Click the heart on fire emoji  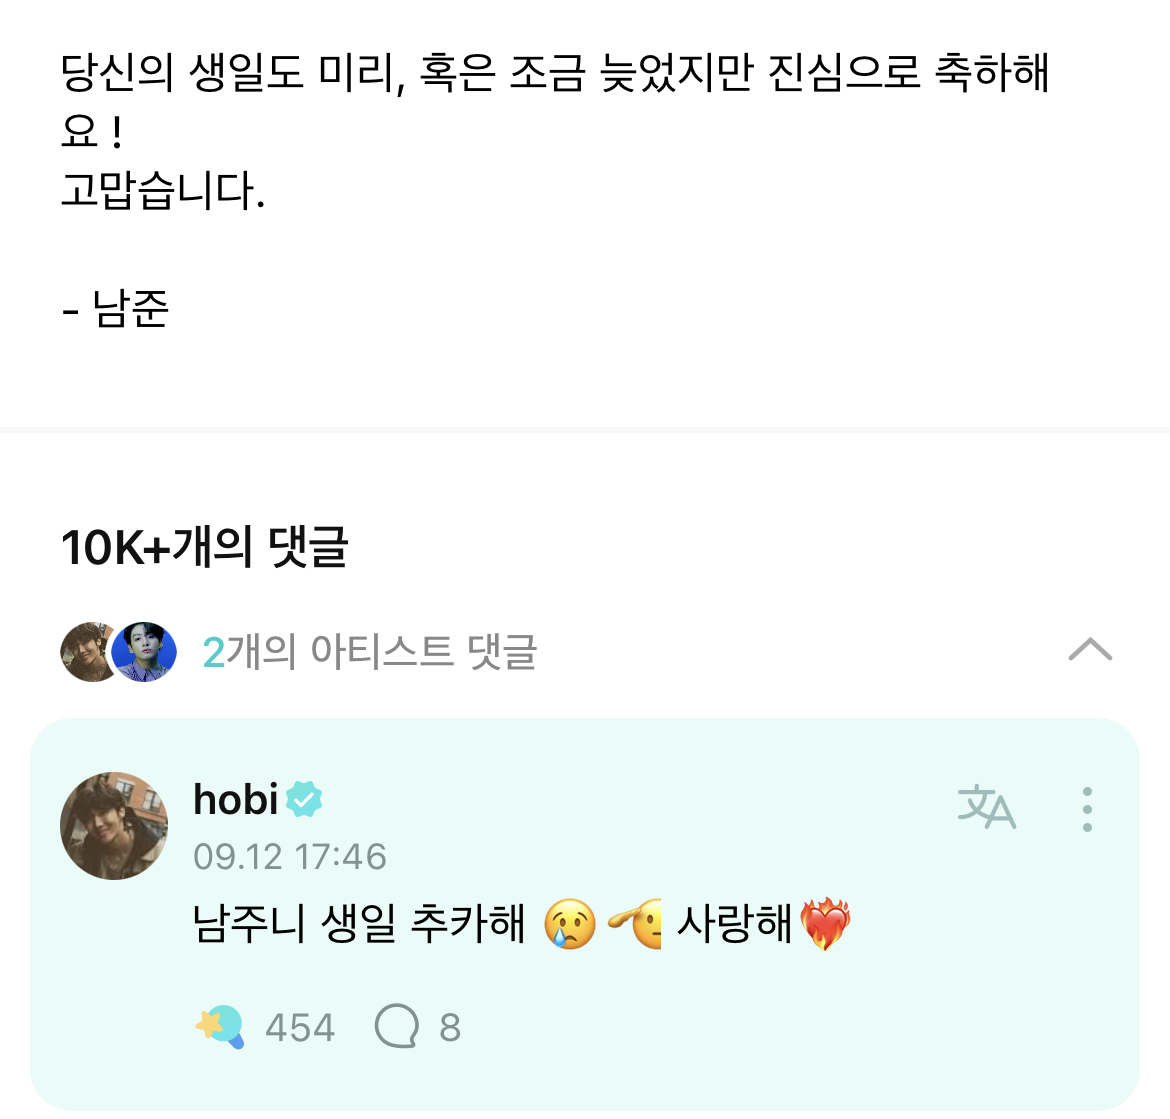click(825, 924)
